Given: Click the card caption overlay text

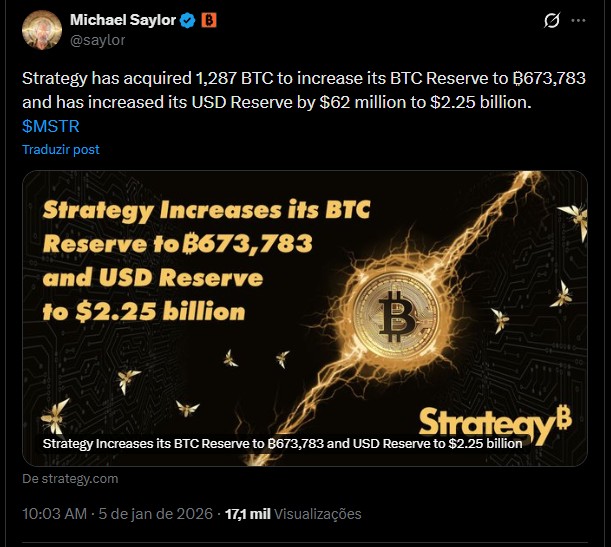Looking at the screenshot, I should [x=283, y=442].
